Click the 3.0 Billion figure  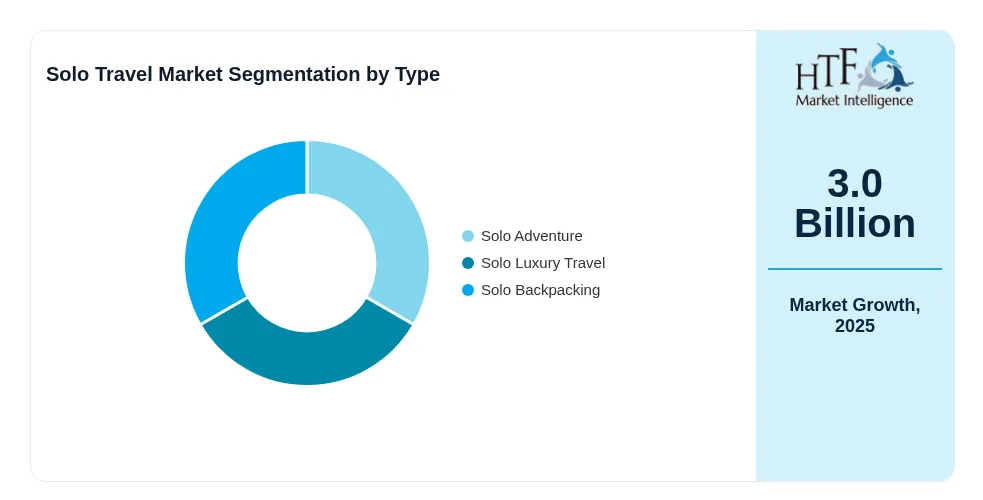854,203
